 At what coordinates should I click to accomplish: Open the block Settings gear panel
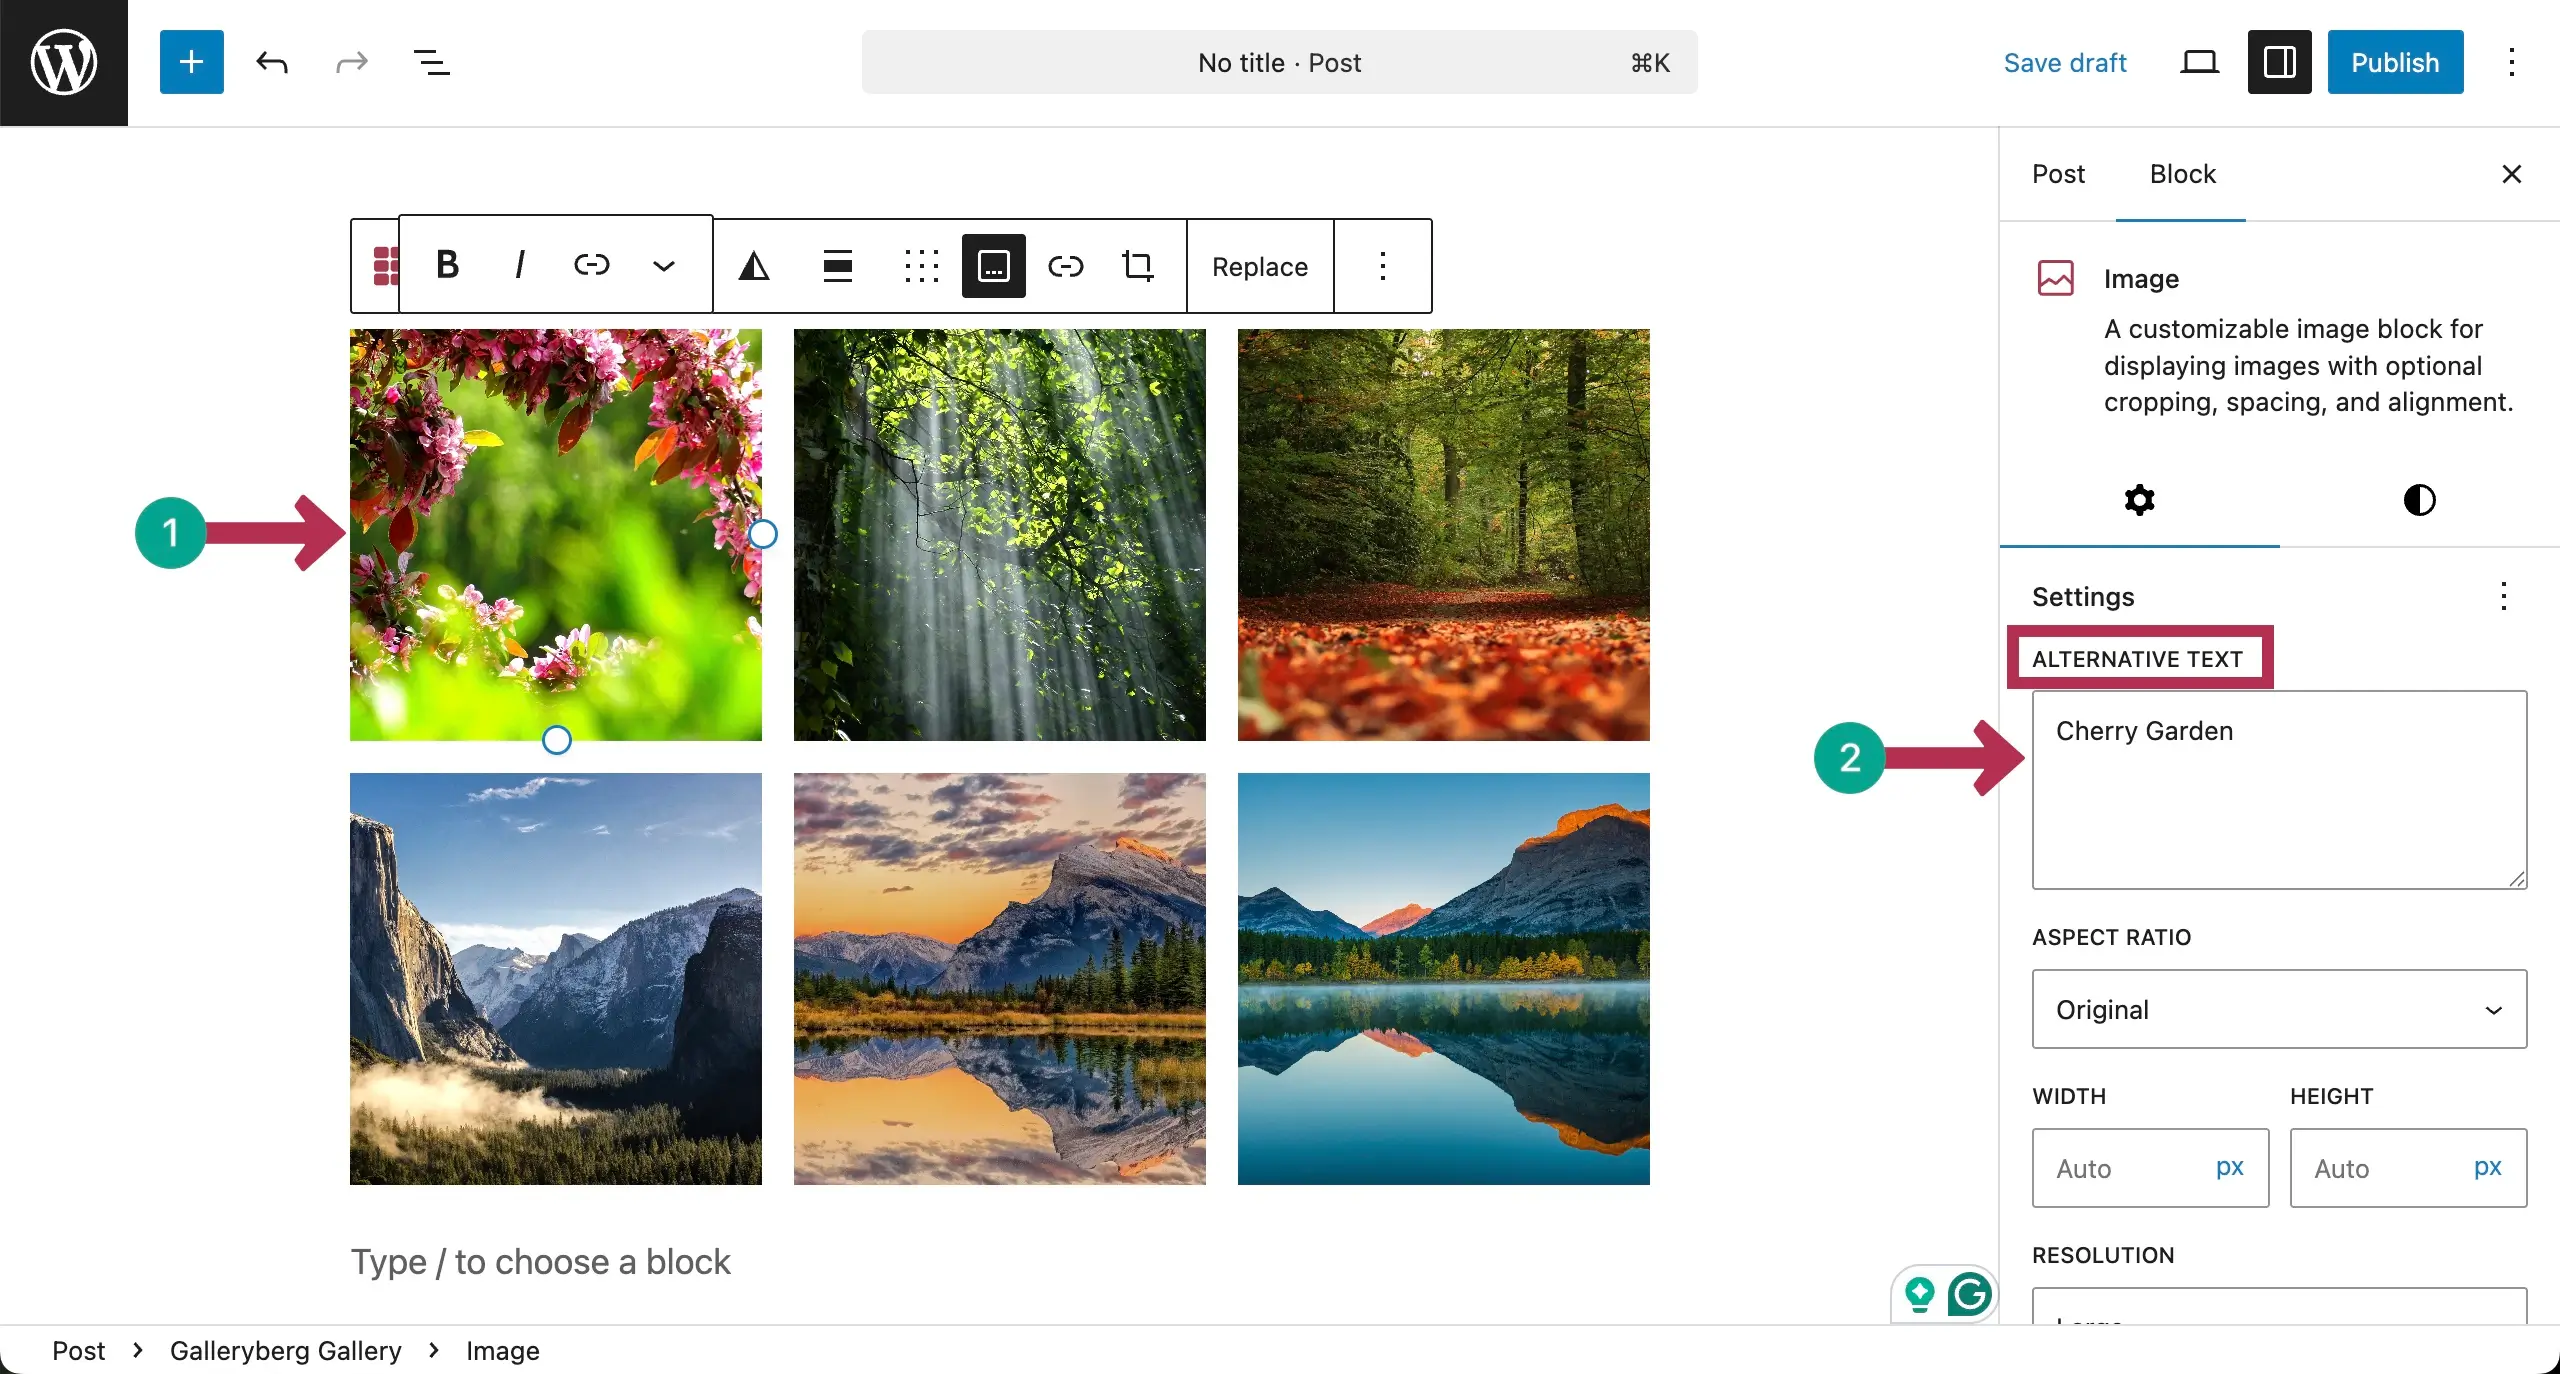click(x=2138, y=499)
